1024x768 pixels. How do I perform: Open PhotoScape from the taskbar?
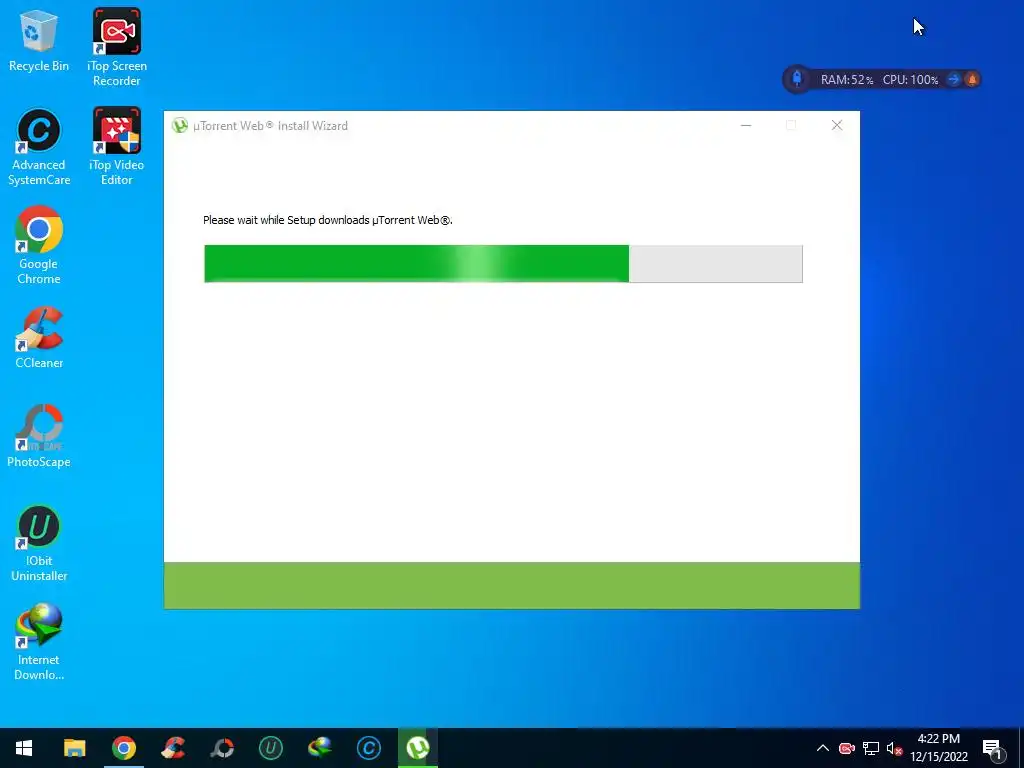[x=222, y=748]
